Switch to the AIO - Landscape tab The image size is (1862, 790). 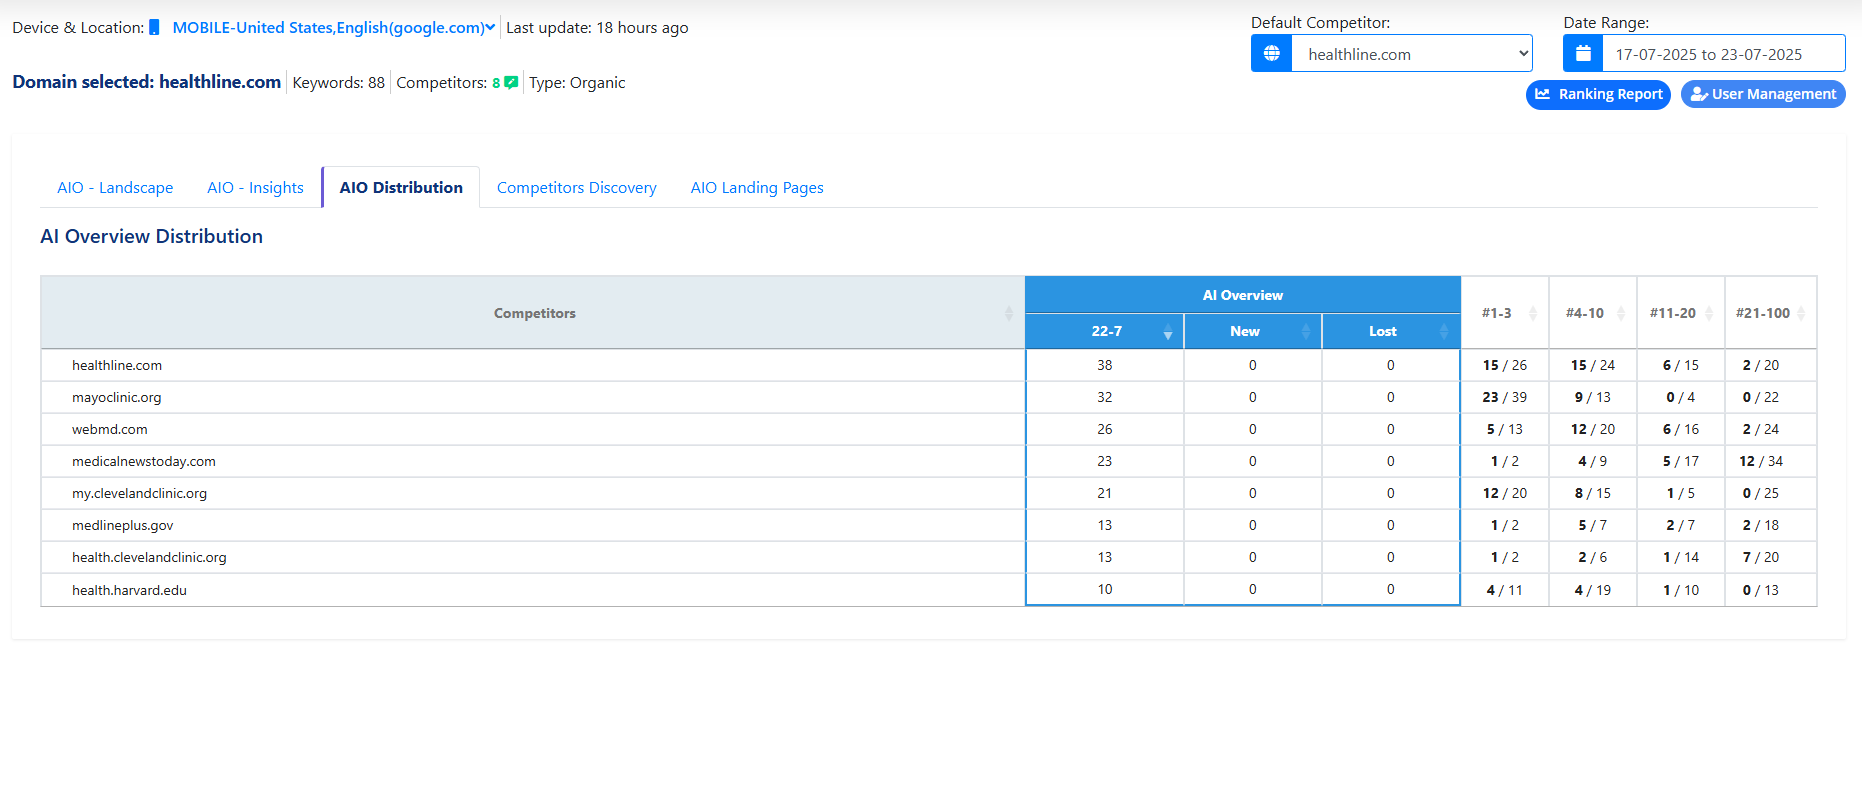pyautogui.click(x=115, y=188)
